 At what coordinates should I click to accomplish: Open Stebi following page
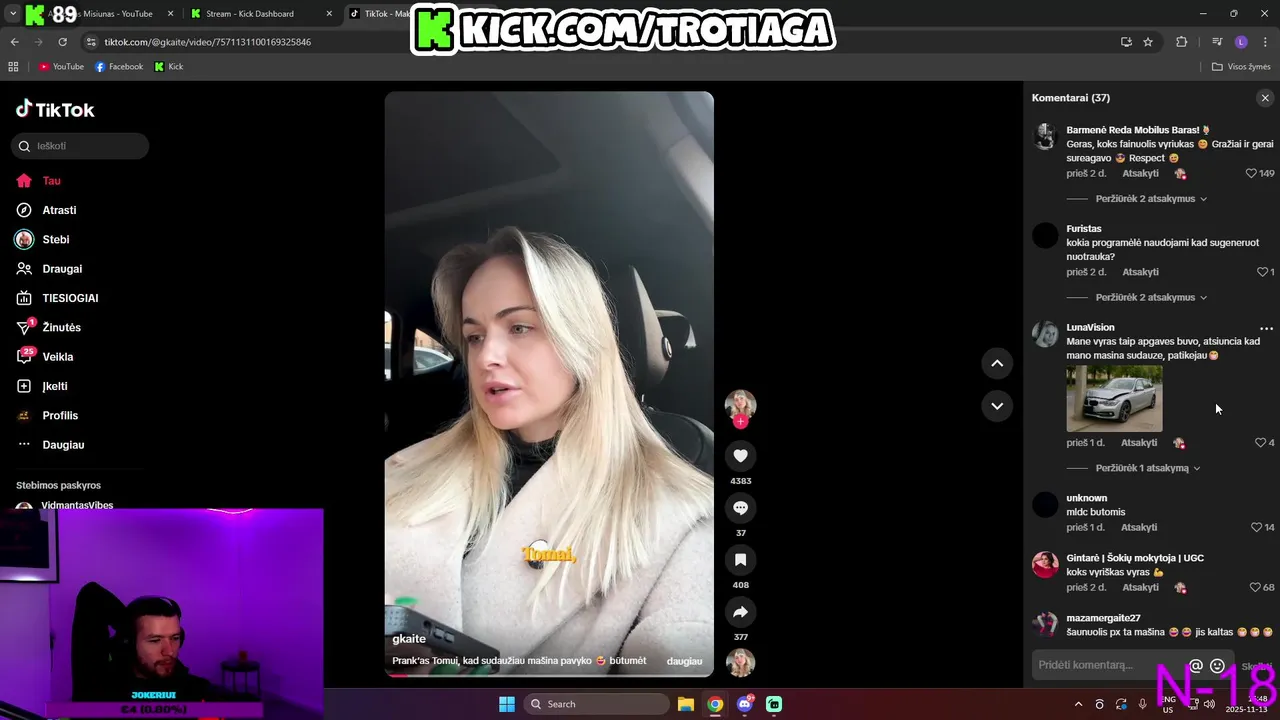click(x=55, y=240)
